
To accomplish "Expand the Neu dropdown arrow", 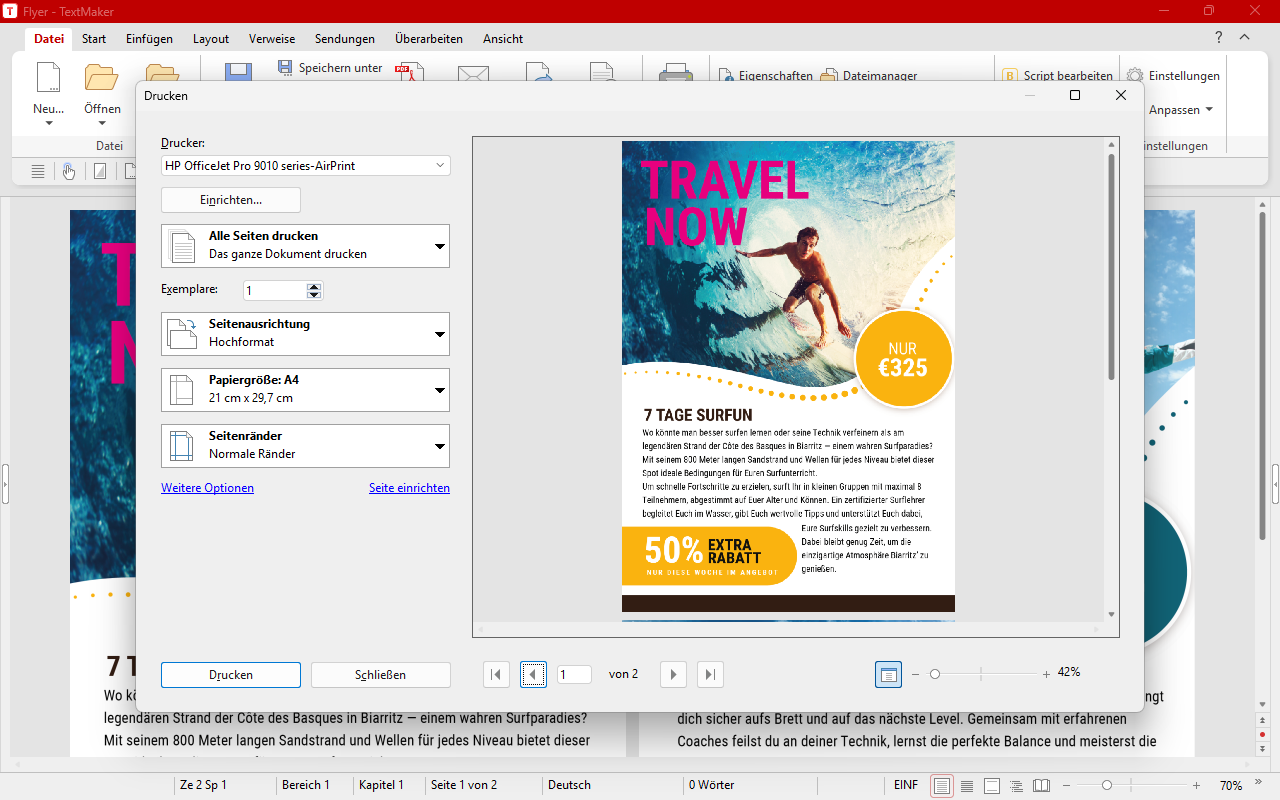I will click(48, 124).
